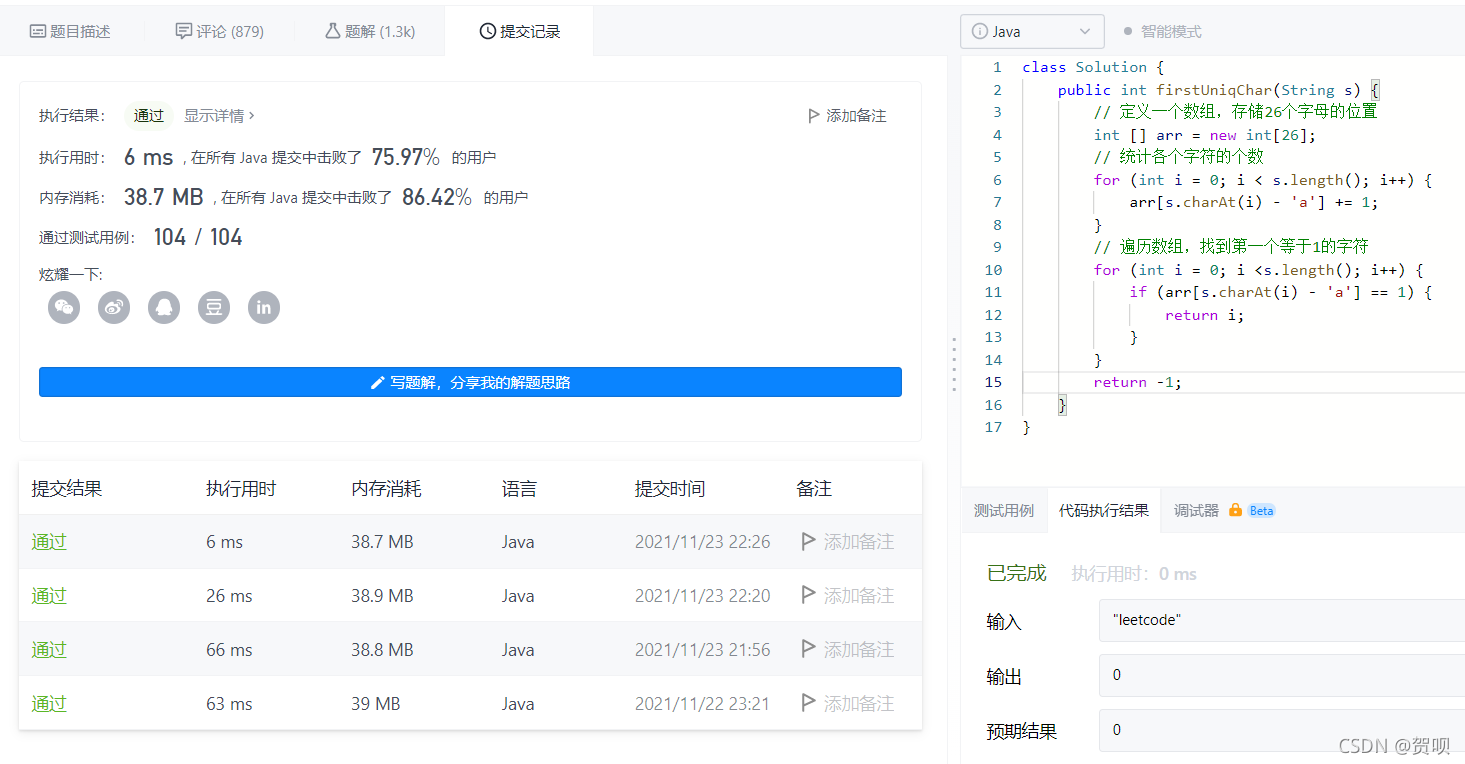The height and width of the screenshot is (764, 1465).
Task: Toggle 智能模式 smart mode
Action: point(1162,32)
